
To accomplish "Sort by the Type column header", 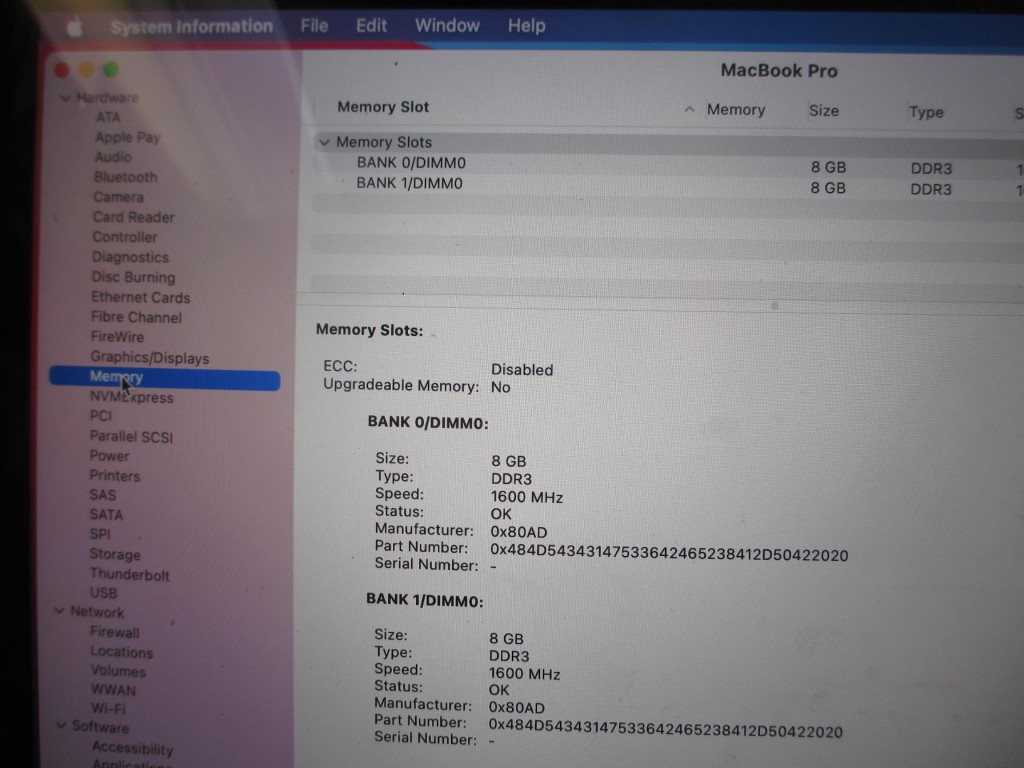I will pos(926,112).
